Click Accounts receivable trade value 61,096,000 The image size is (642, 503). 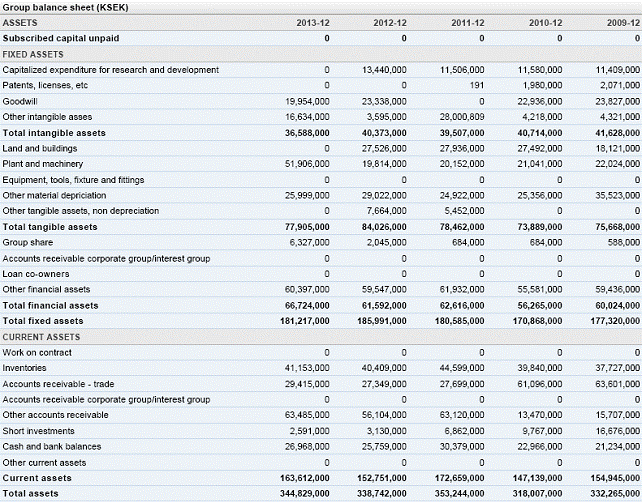(x=539, y=384)
